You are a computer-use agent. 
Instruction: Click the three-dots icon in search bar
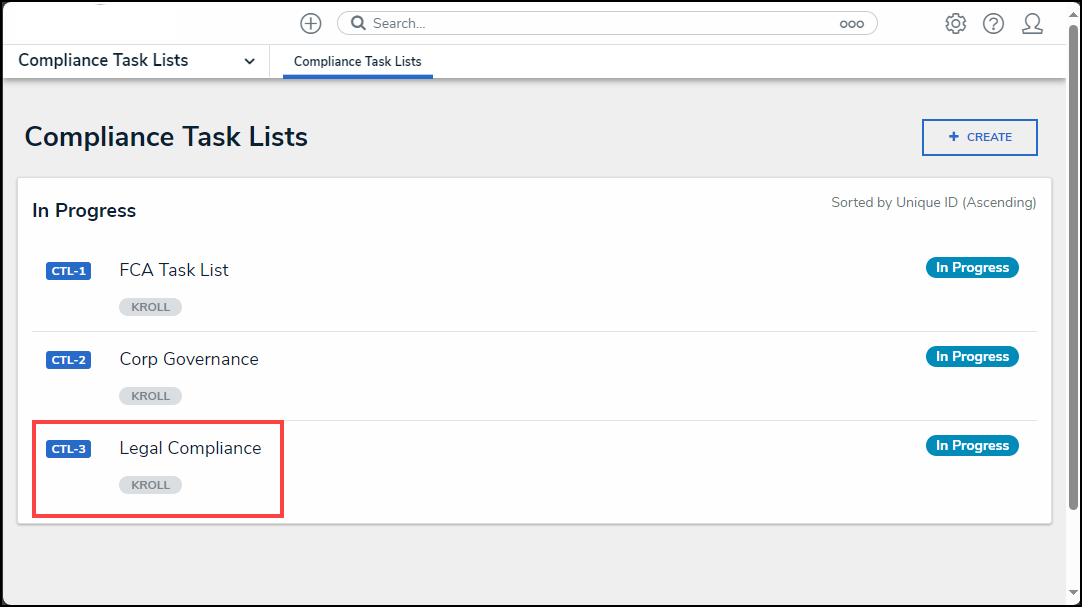coord(851,24)
